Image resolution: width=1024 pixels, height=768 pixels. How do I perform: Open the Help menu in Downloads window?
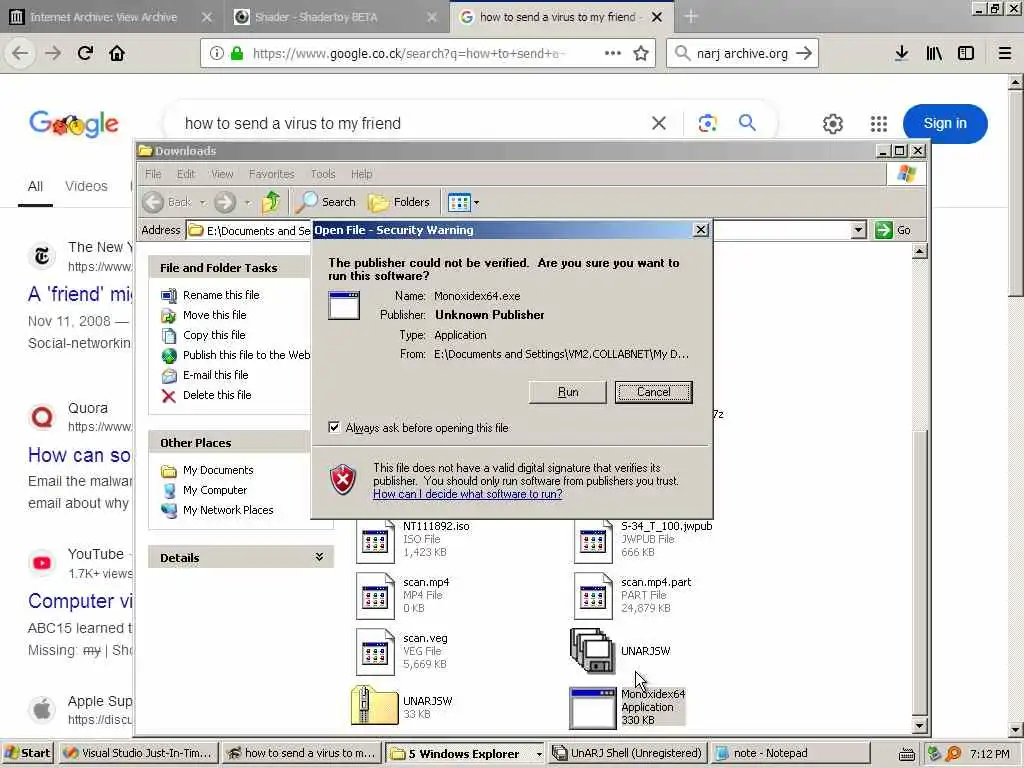(x=361, y=174)
